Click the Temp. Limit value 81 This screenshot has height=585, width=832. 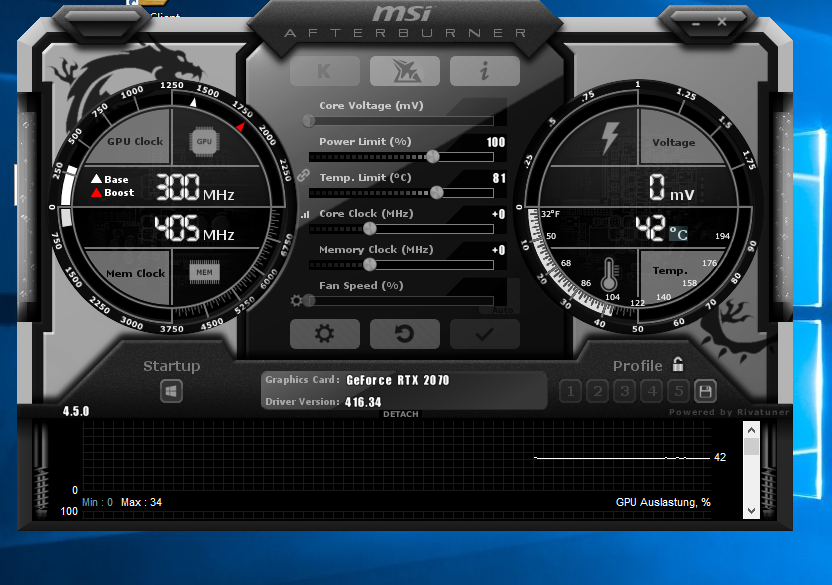pyautogui.click(x=499, y=178)
